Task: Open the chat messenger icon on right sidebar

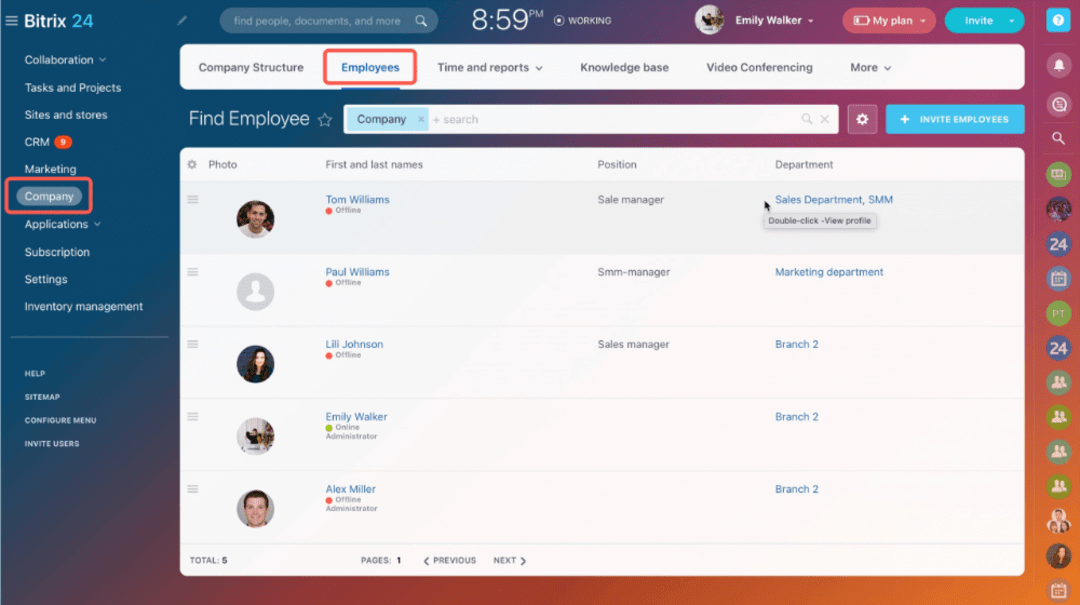Action: click(x=1058, y=103)
